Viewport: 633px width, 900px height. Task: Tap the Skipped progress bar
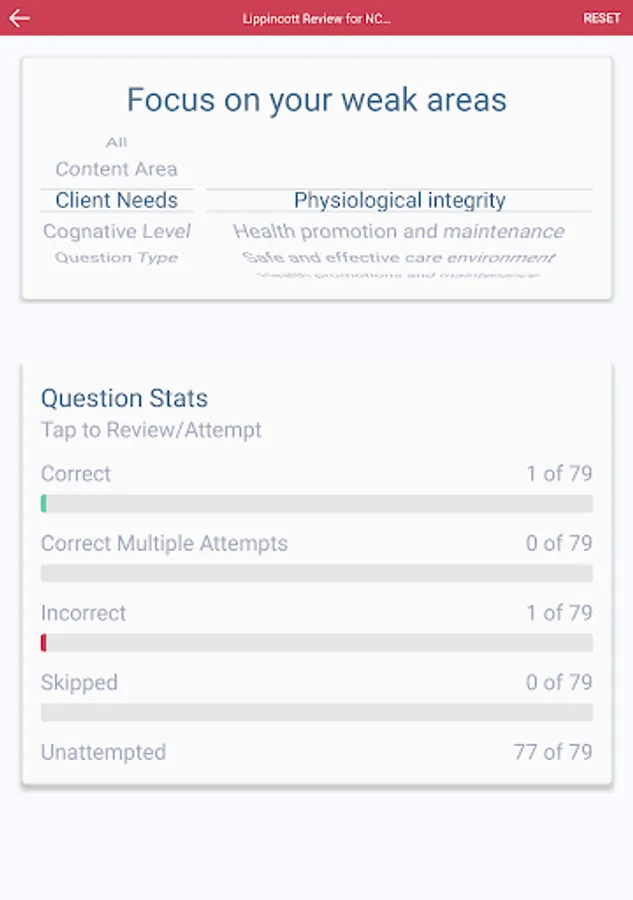click(317, 712)
